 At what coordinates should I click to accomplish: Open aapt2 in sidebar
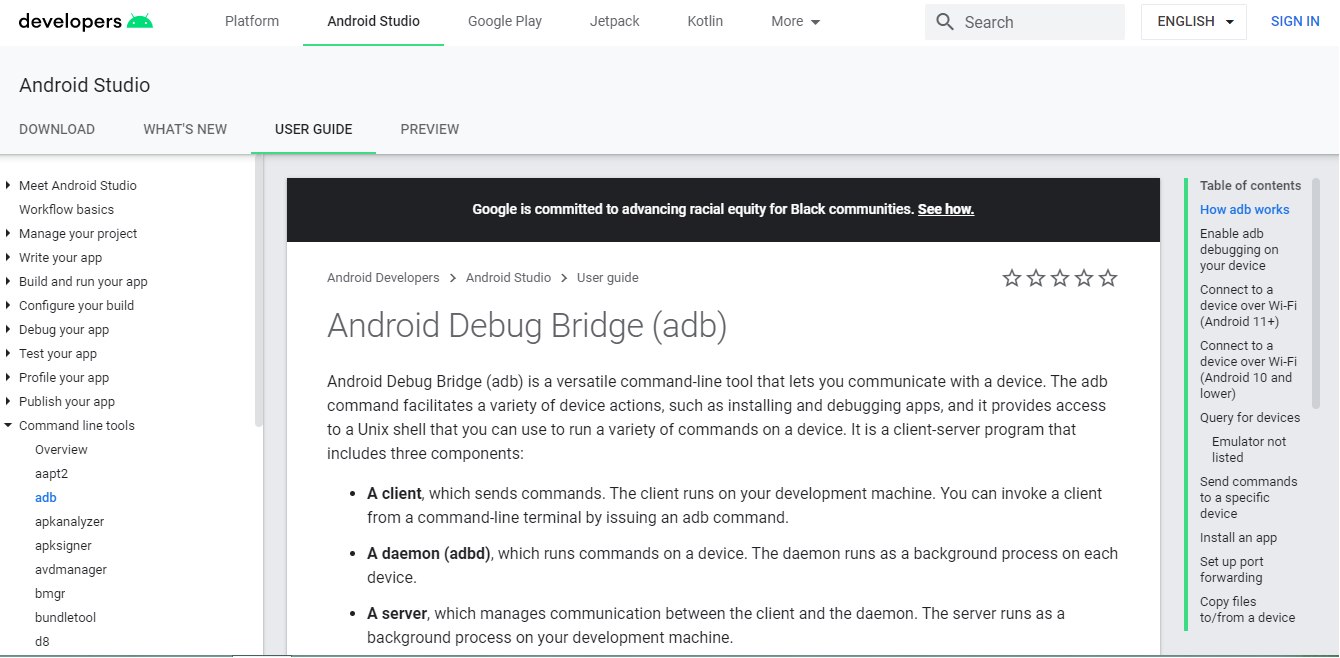[x=51, y=473]
